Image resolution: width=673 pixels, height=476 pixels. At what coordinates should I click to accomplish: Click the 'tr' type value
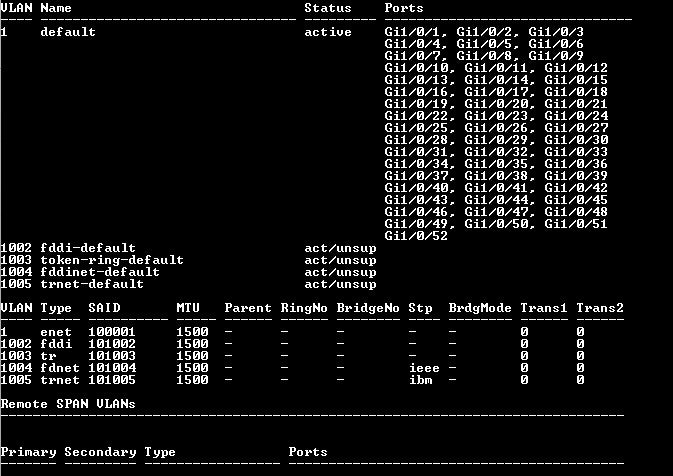[x=48, y=356]
